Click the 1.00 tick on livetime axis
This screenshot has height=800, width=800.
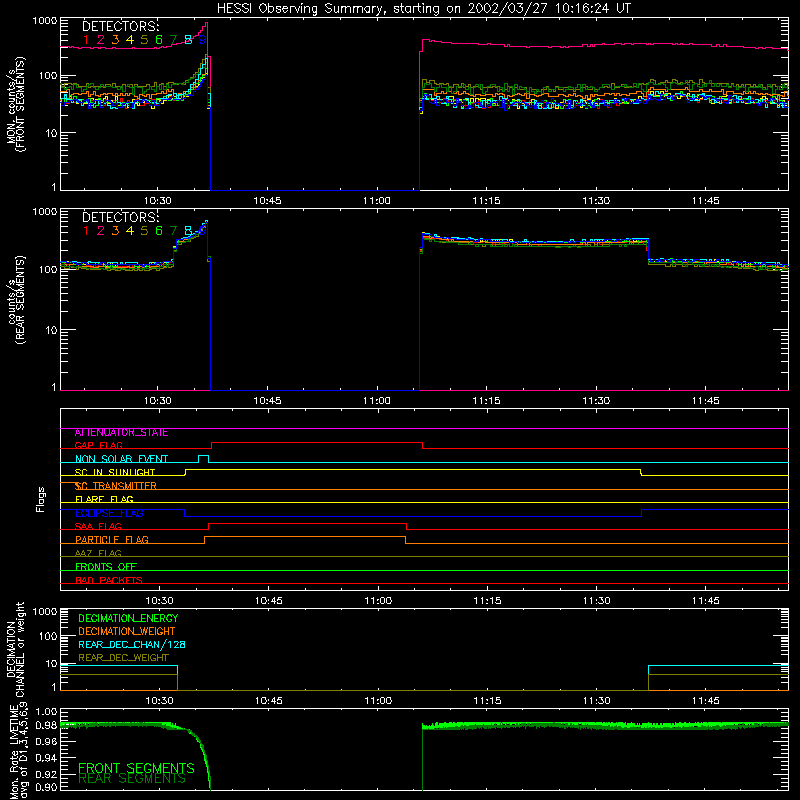[46, 712]
